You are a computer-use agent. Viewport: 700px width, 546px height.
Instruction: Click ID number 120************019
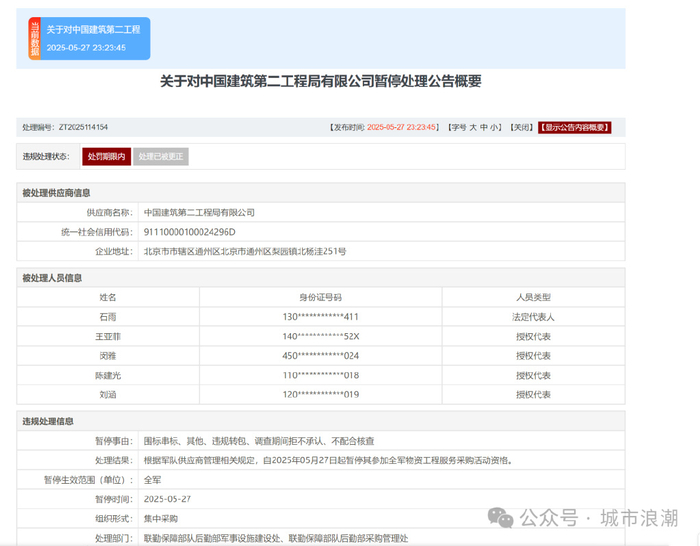pyautogui.click(x=321, y=395)
